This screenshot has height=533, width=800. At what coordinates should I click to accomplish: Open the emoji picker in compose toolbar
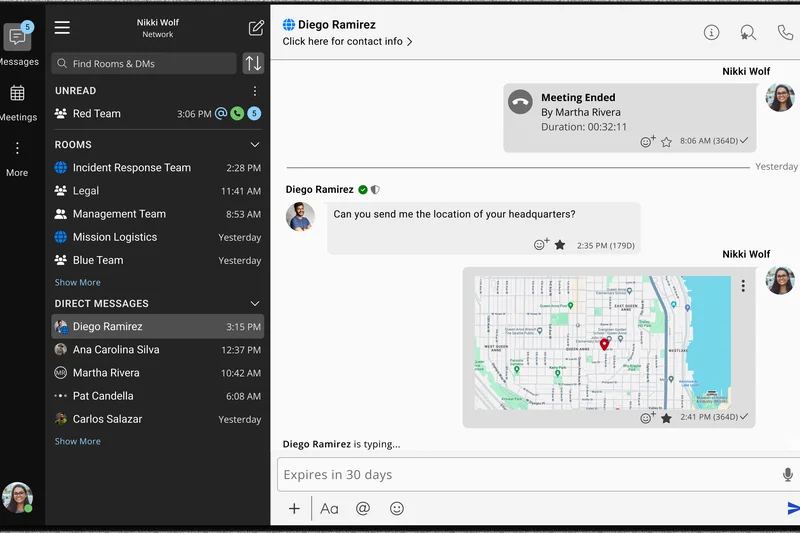click(x=397, y=508)
